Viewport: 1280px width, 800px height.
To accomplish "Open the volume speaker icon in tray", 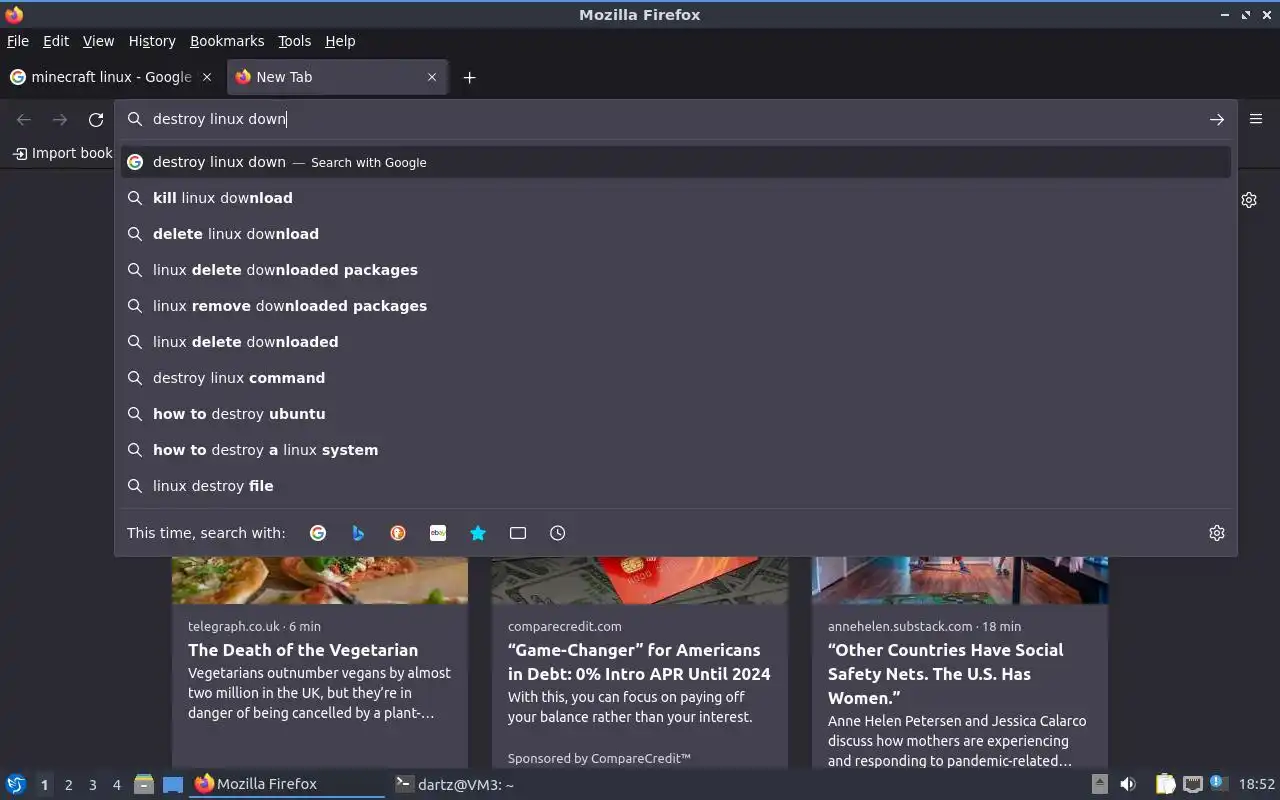I will (1128, 784).
